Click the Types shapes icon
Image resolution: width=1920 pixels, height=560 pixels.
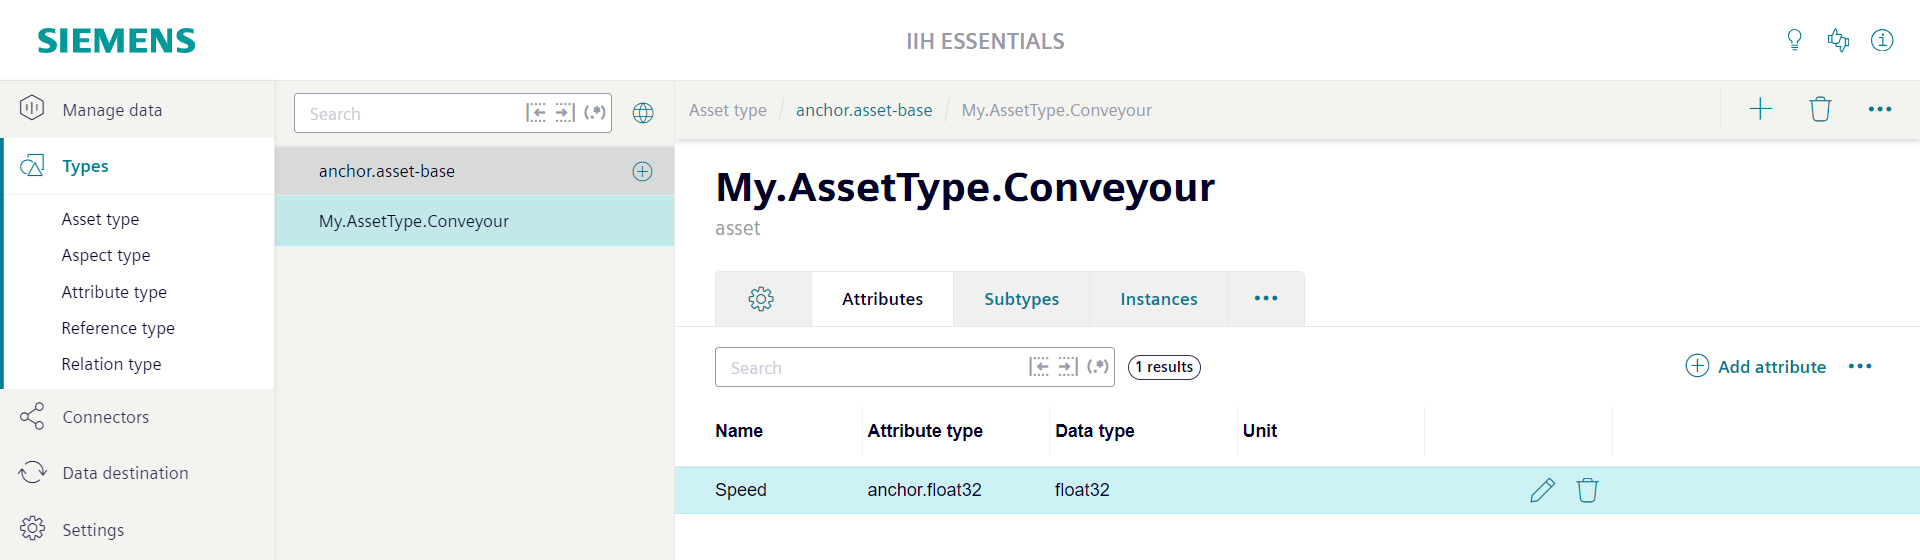32,165
